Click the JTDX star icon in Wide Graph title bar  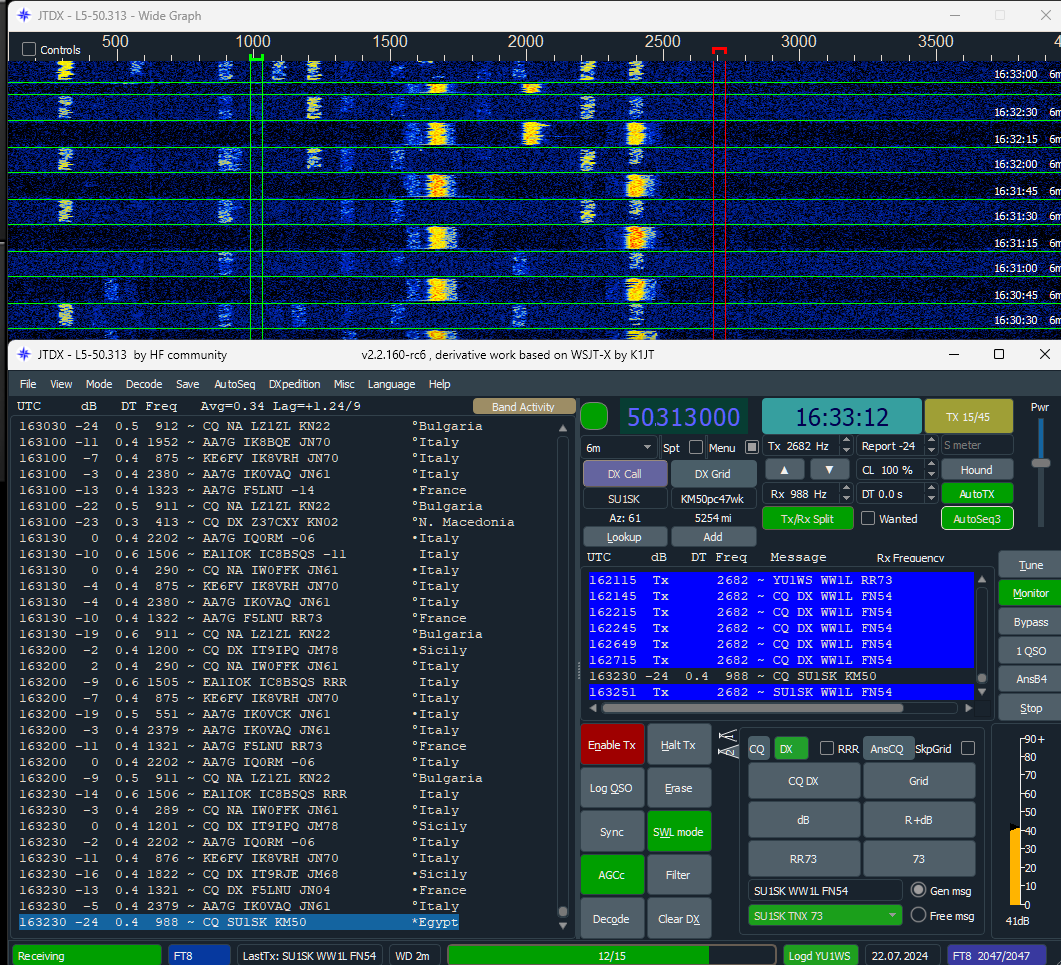24,15
